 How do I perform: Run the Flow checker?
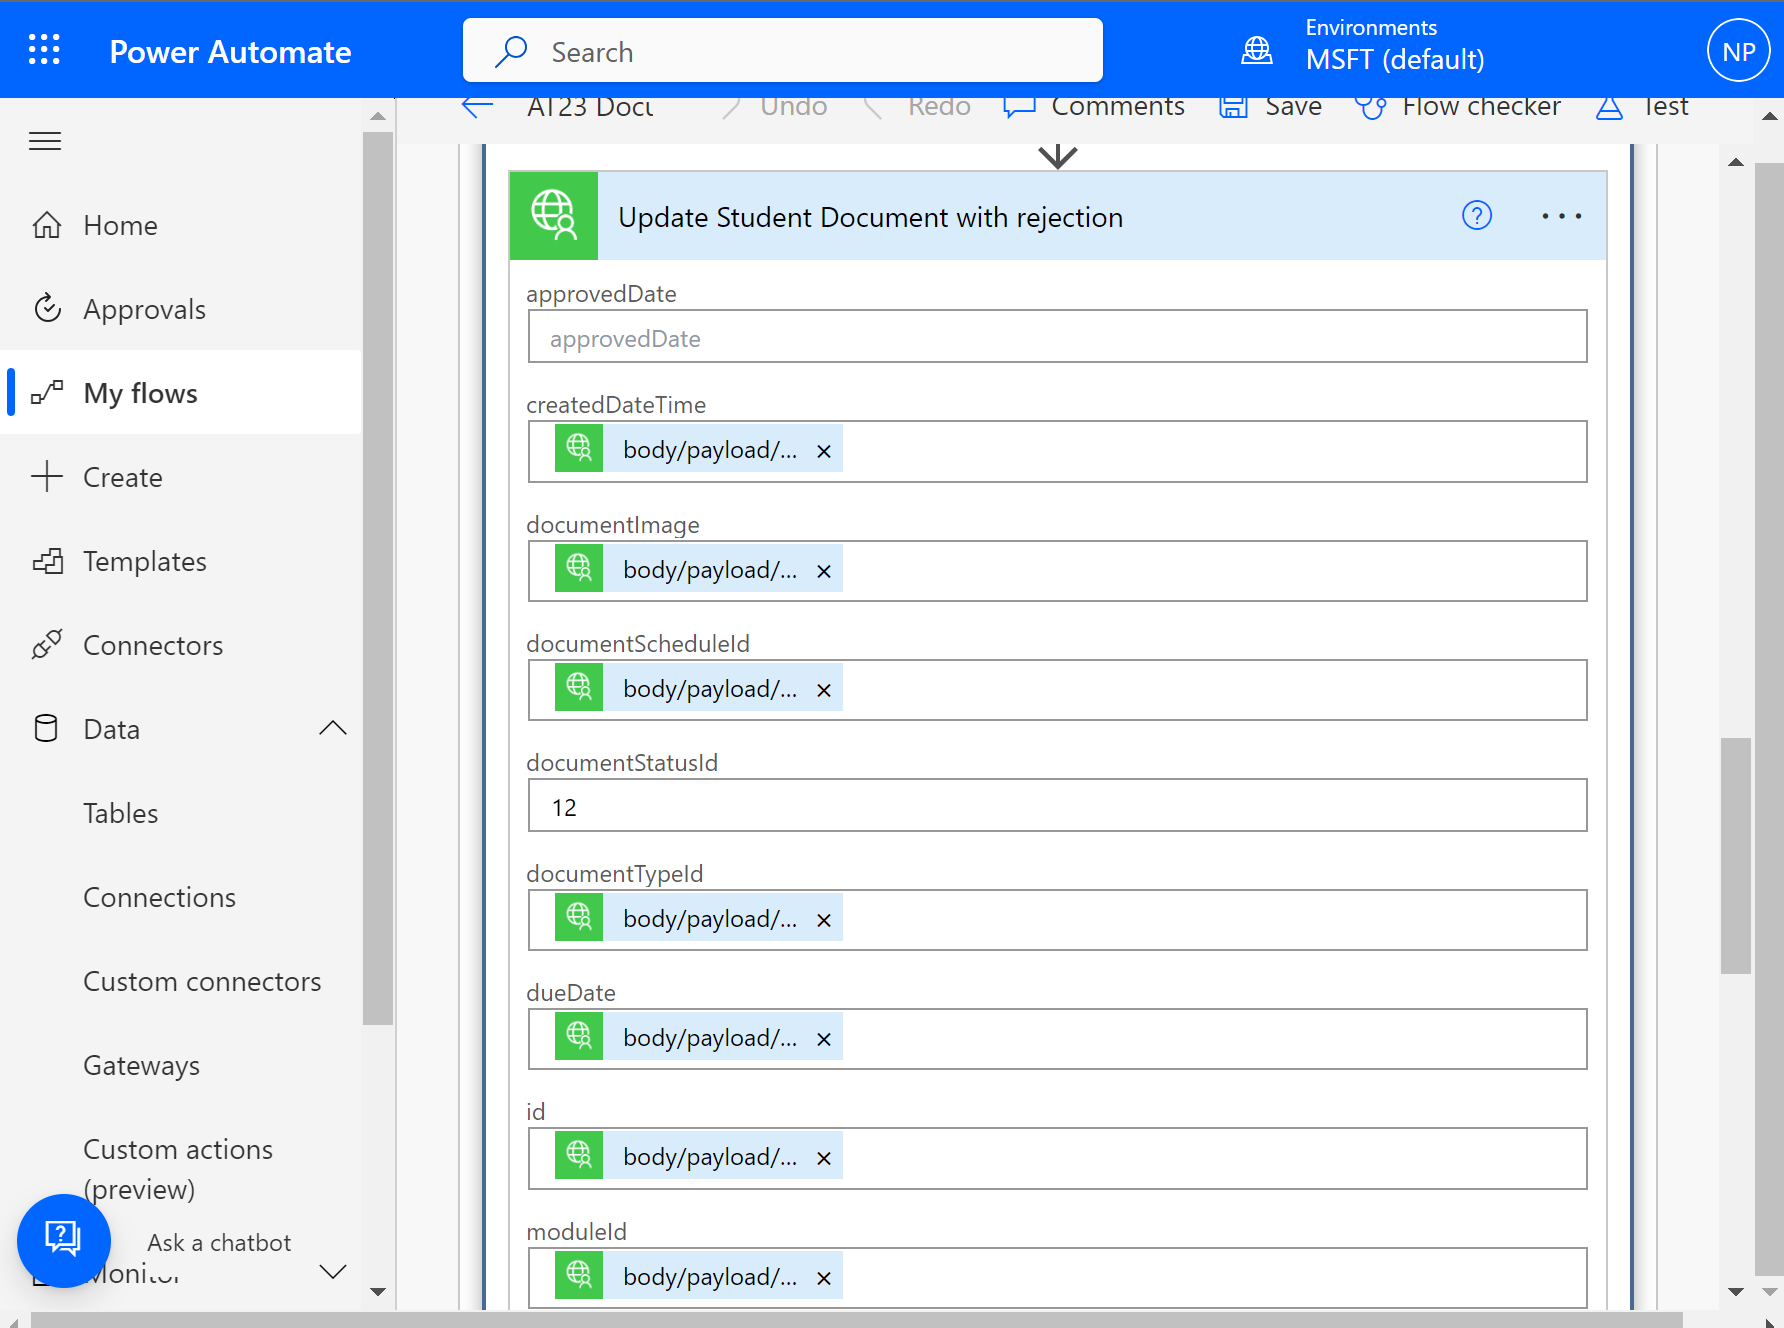tap(1457, 106)
